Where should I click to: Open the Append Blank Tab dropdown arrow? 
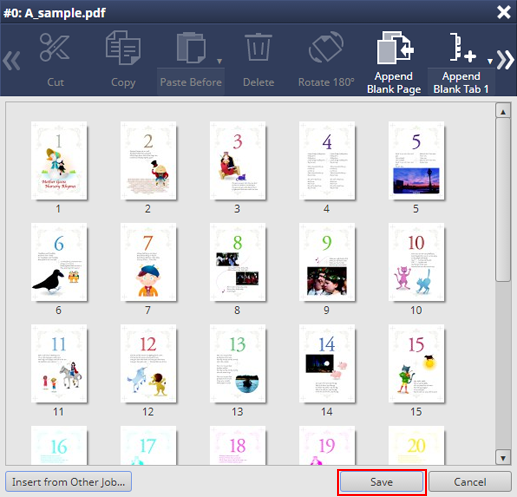click(490, 61)
